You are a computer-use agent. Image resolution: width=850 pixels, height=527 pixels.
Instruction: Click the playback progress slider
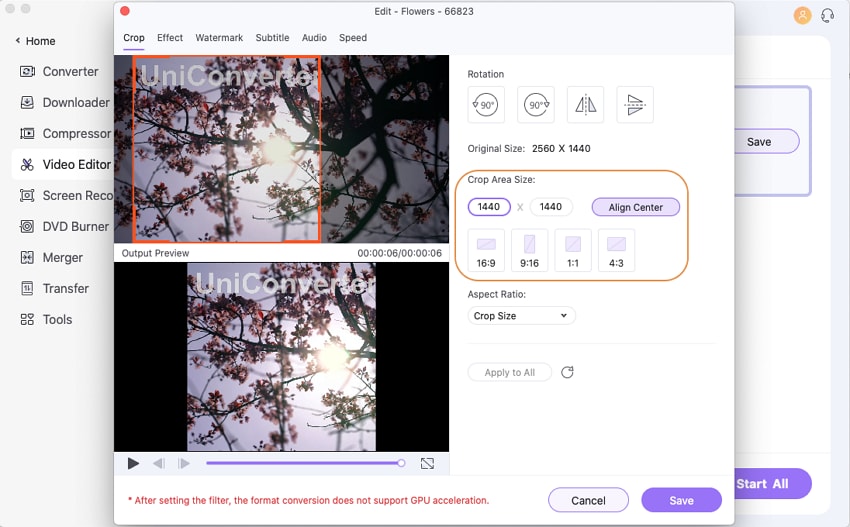coord(305,463)
